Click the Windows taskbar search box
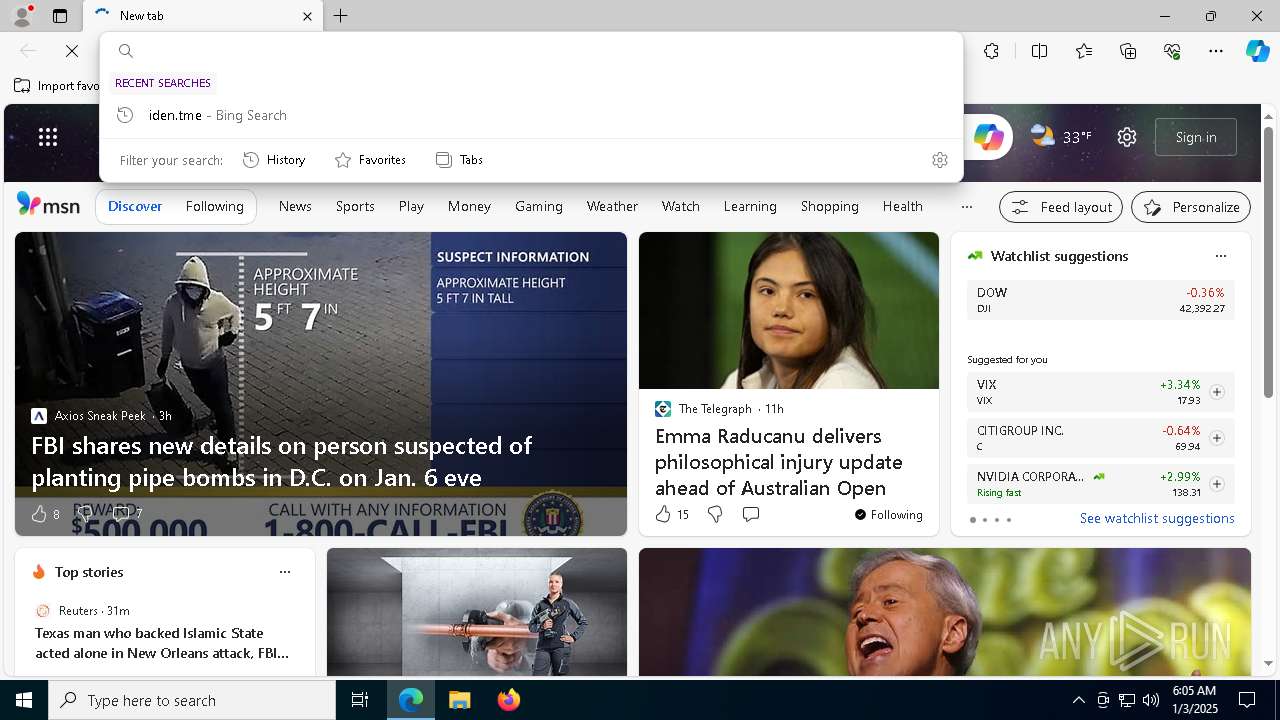The height and width of the screenshot is (720, 1280). coord(192,700)
